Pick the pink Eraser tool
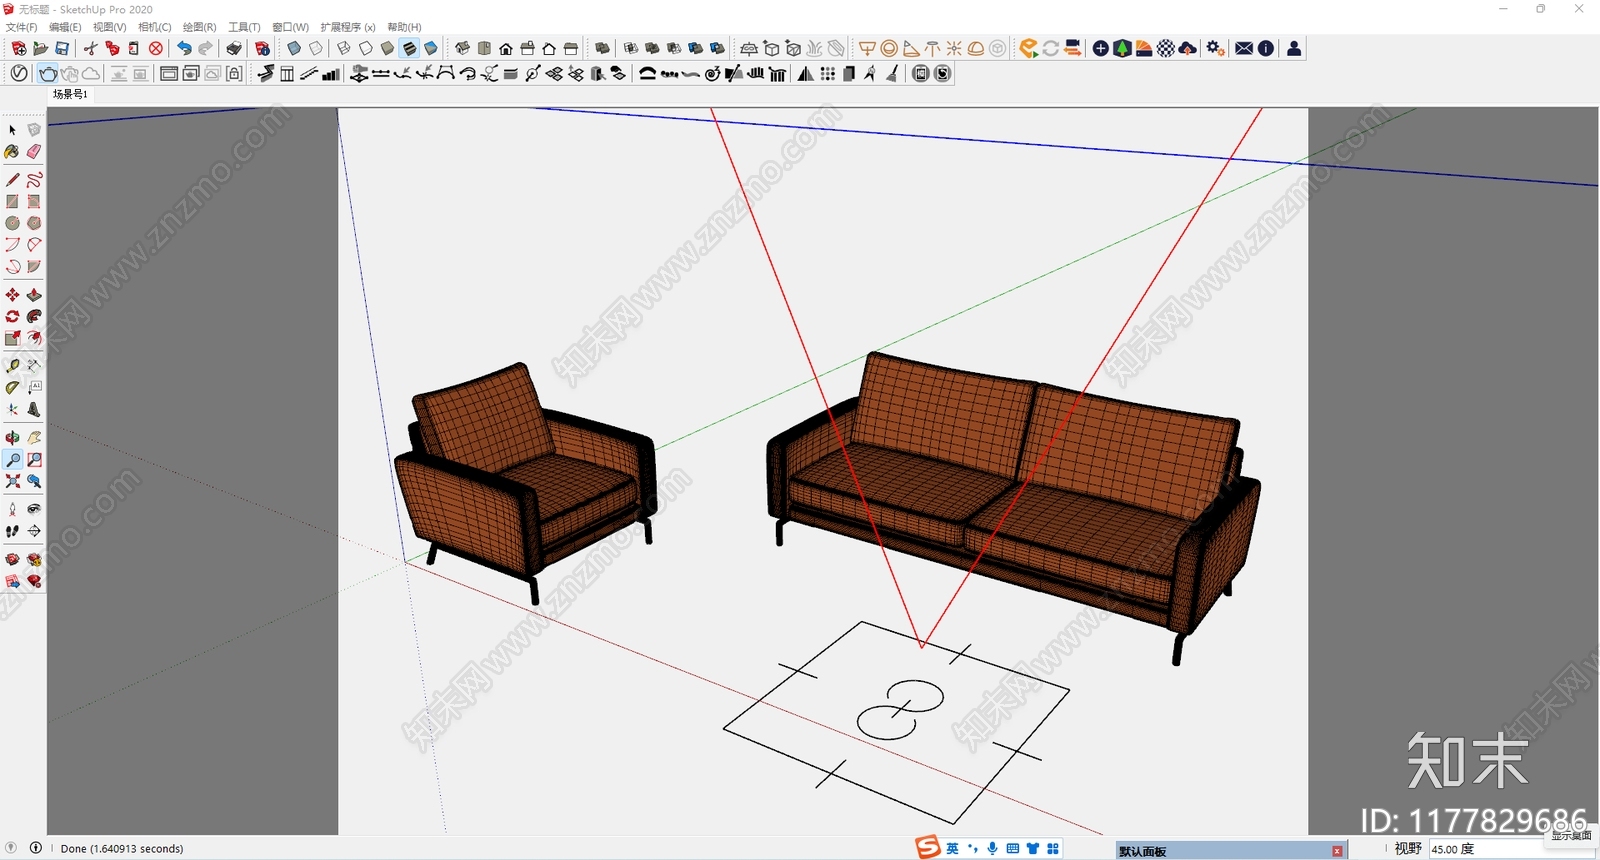 pos(34,152)
